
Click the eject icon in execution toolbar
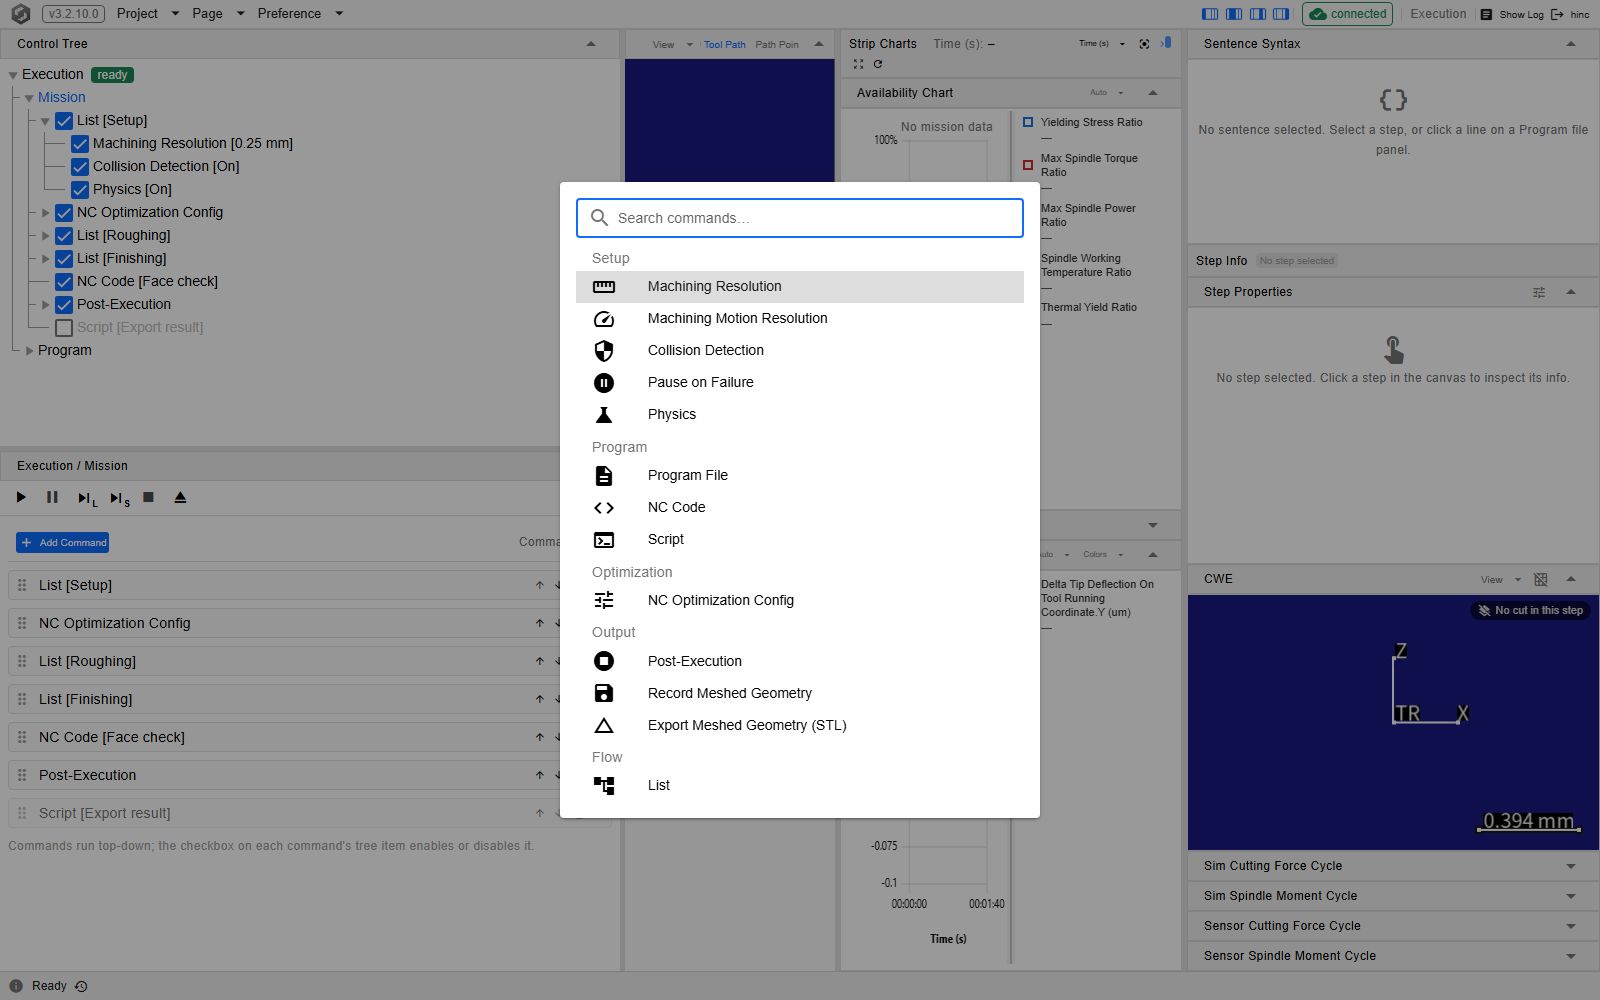tap(180, 497)
